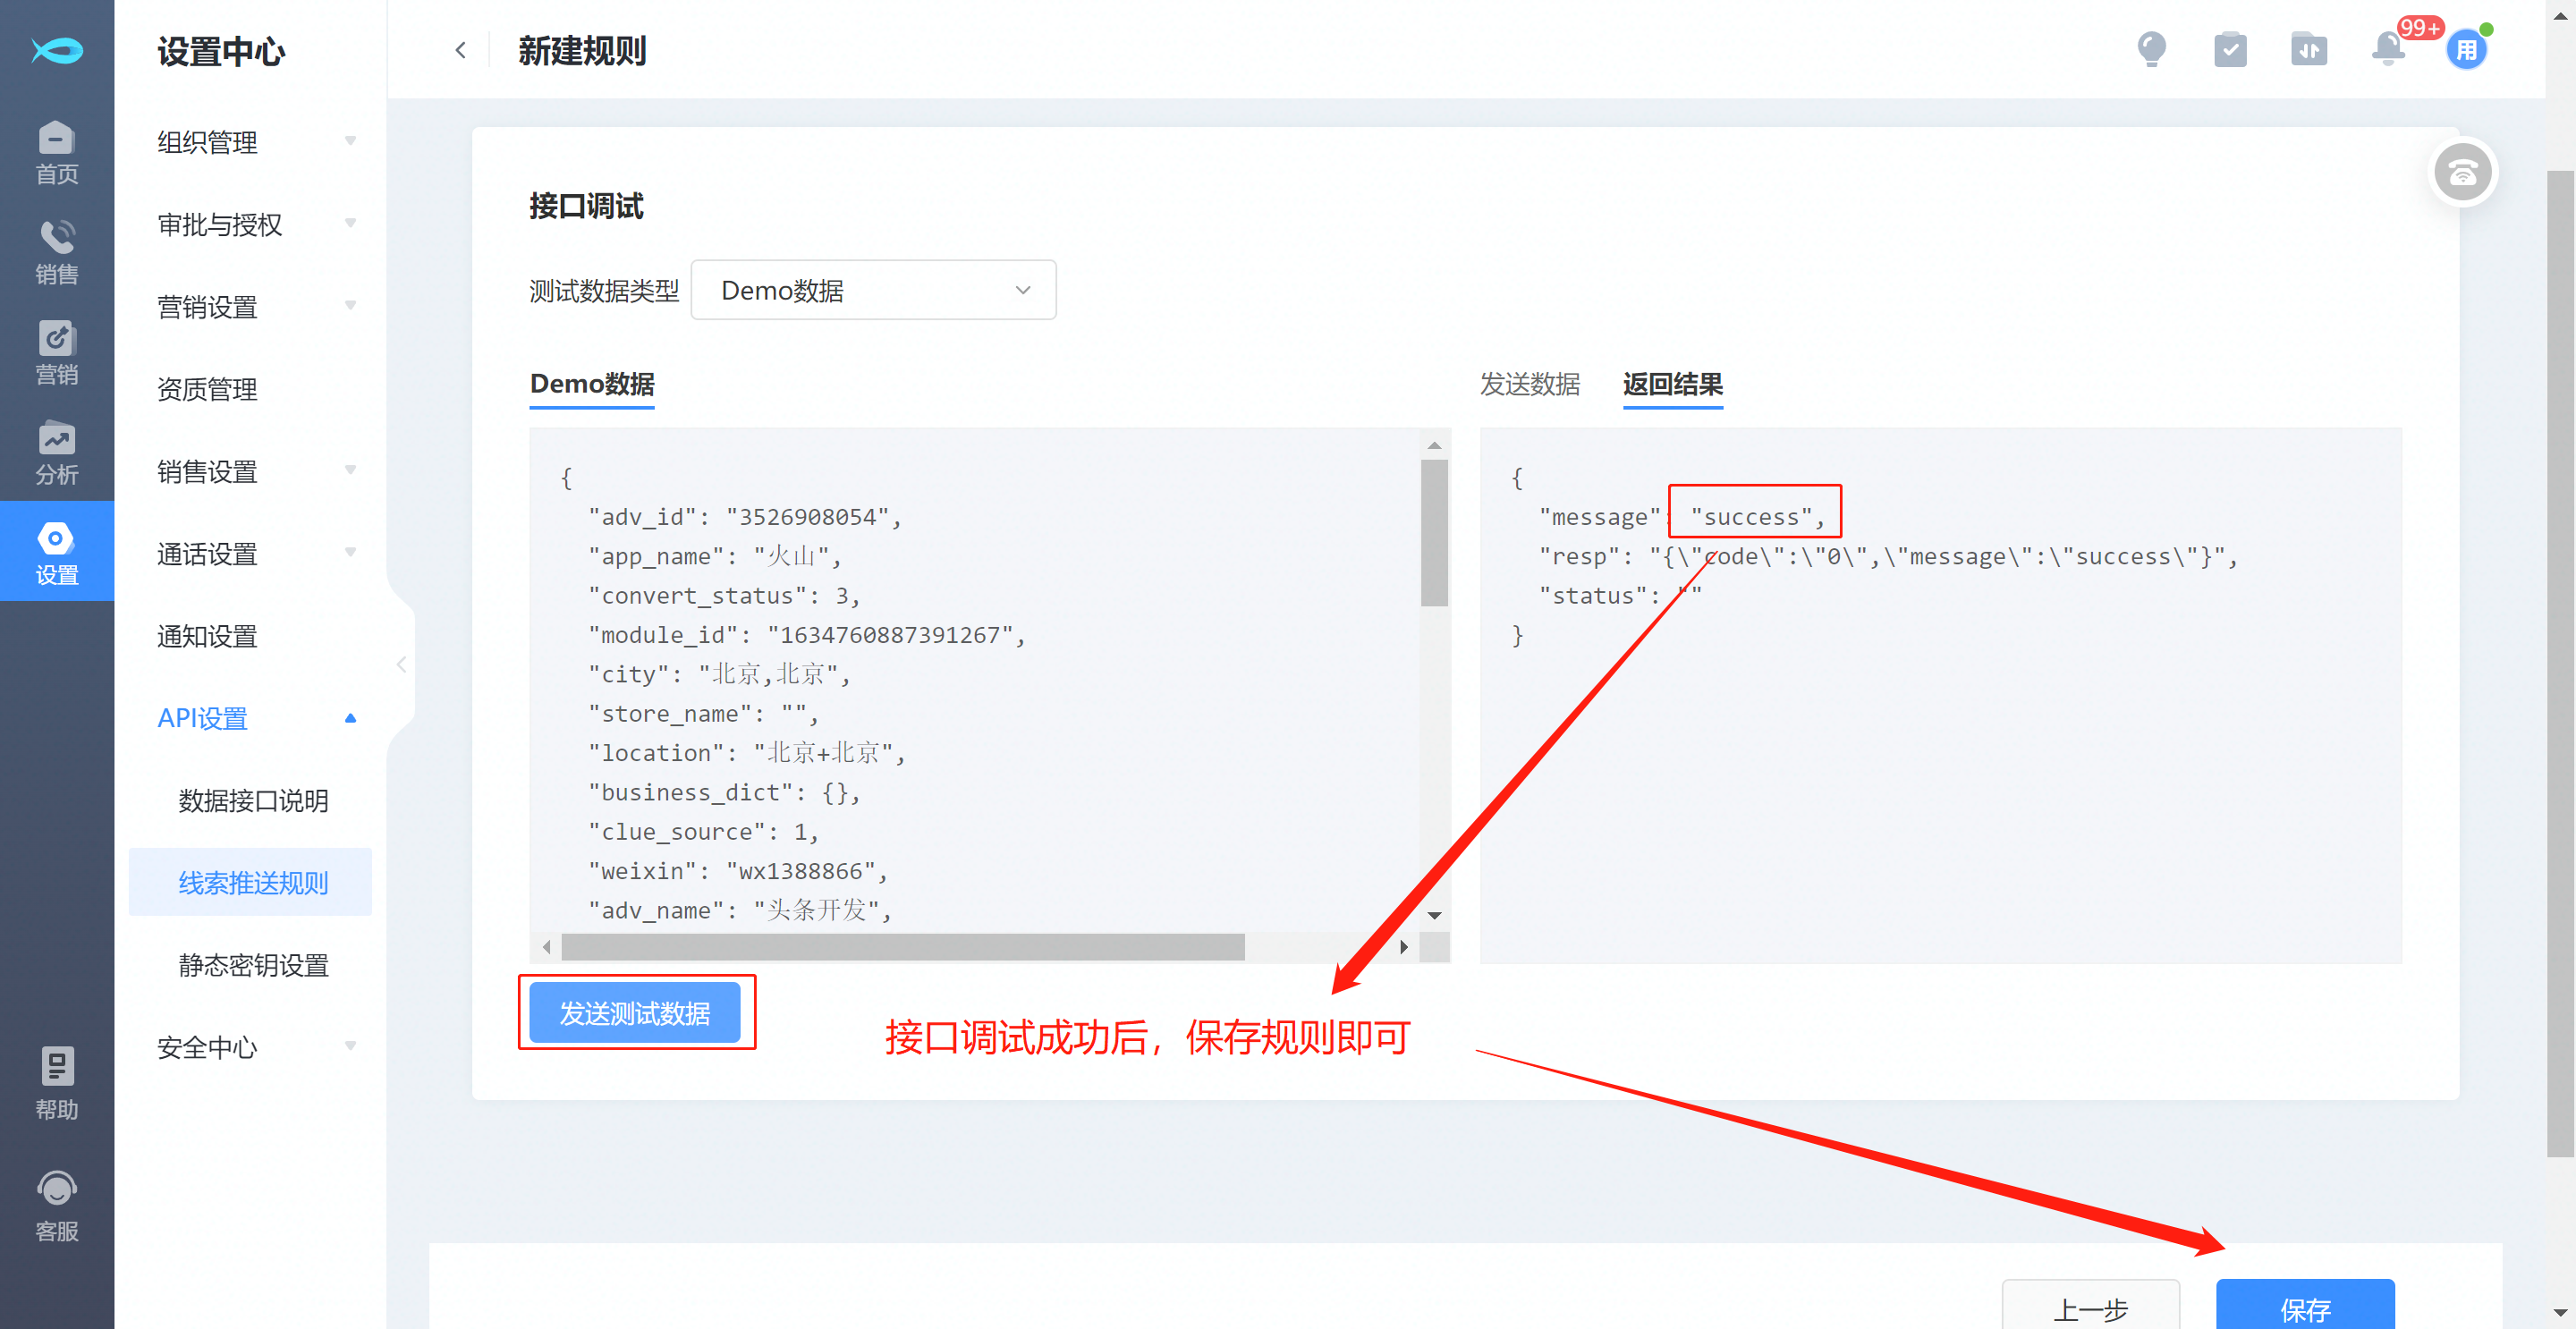Expand the 审批与授权 menu
Image resolution: width=2576 pixels, height=1329 pixels.
point(257,224)
